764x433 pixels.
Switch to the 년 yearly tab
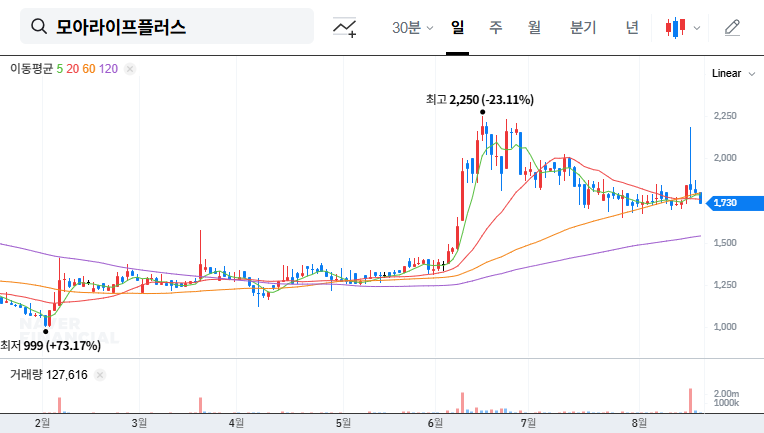click(x=631, y=27)
